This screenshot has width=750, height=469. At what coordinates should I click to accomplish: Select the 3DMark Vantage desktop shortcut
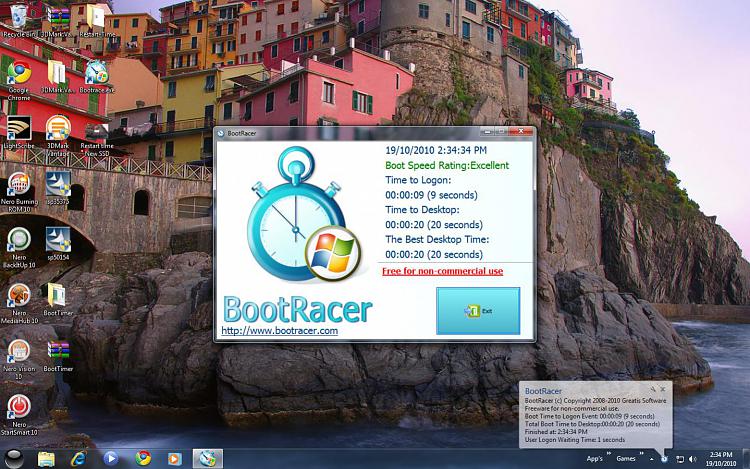pos(58,136)
